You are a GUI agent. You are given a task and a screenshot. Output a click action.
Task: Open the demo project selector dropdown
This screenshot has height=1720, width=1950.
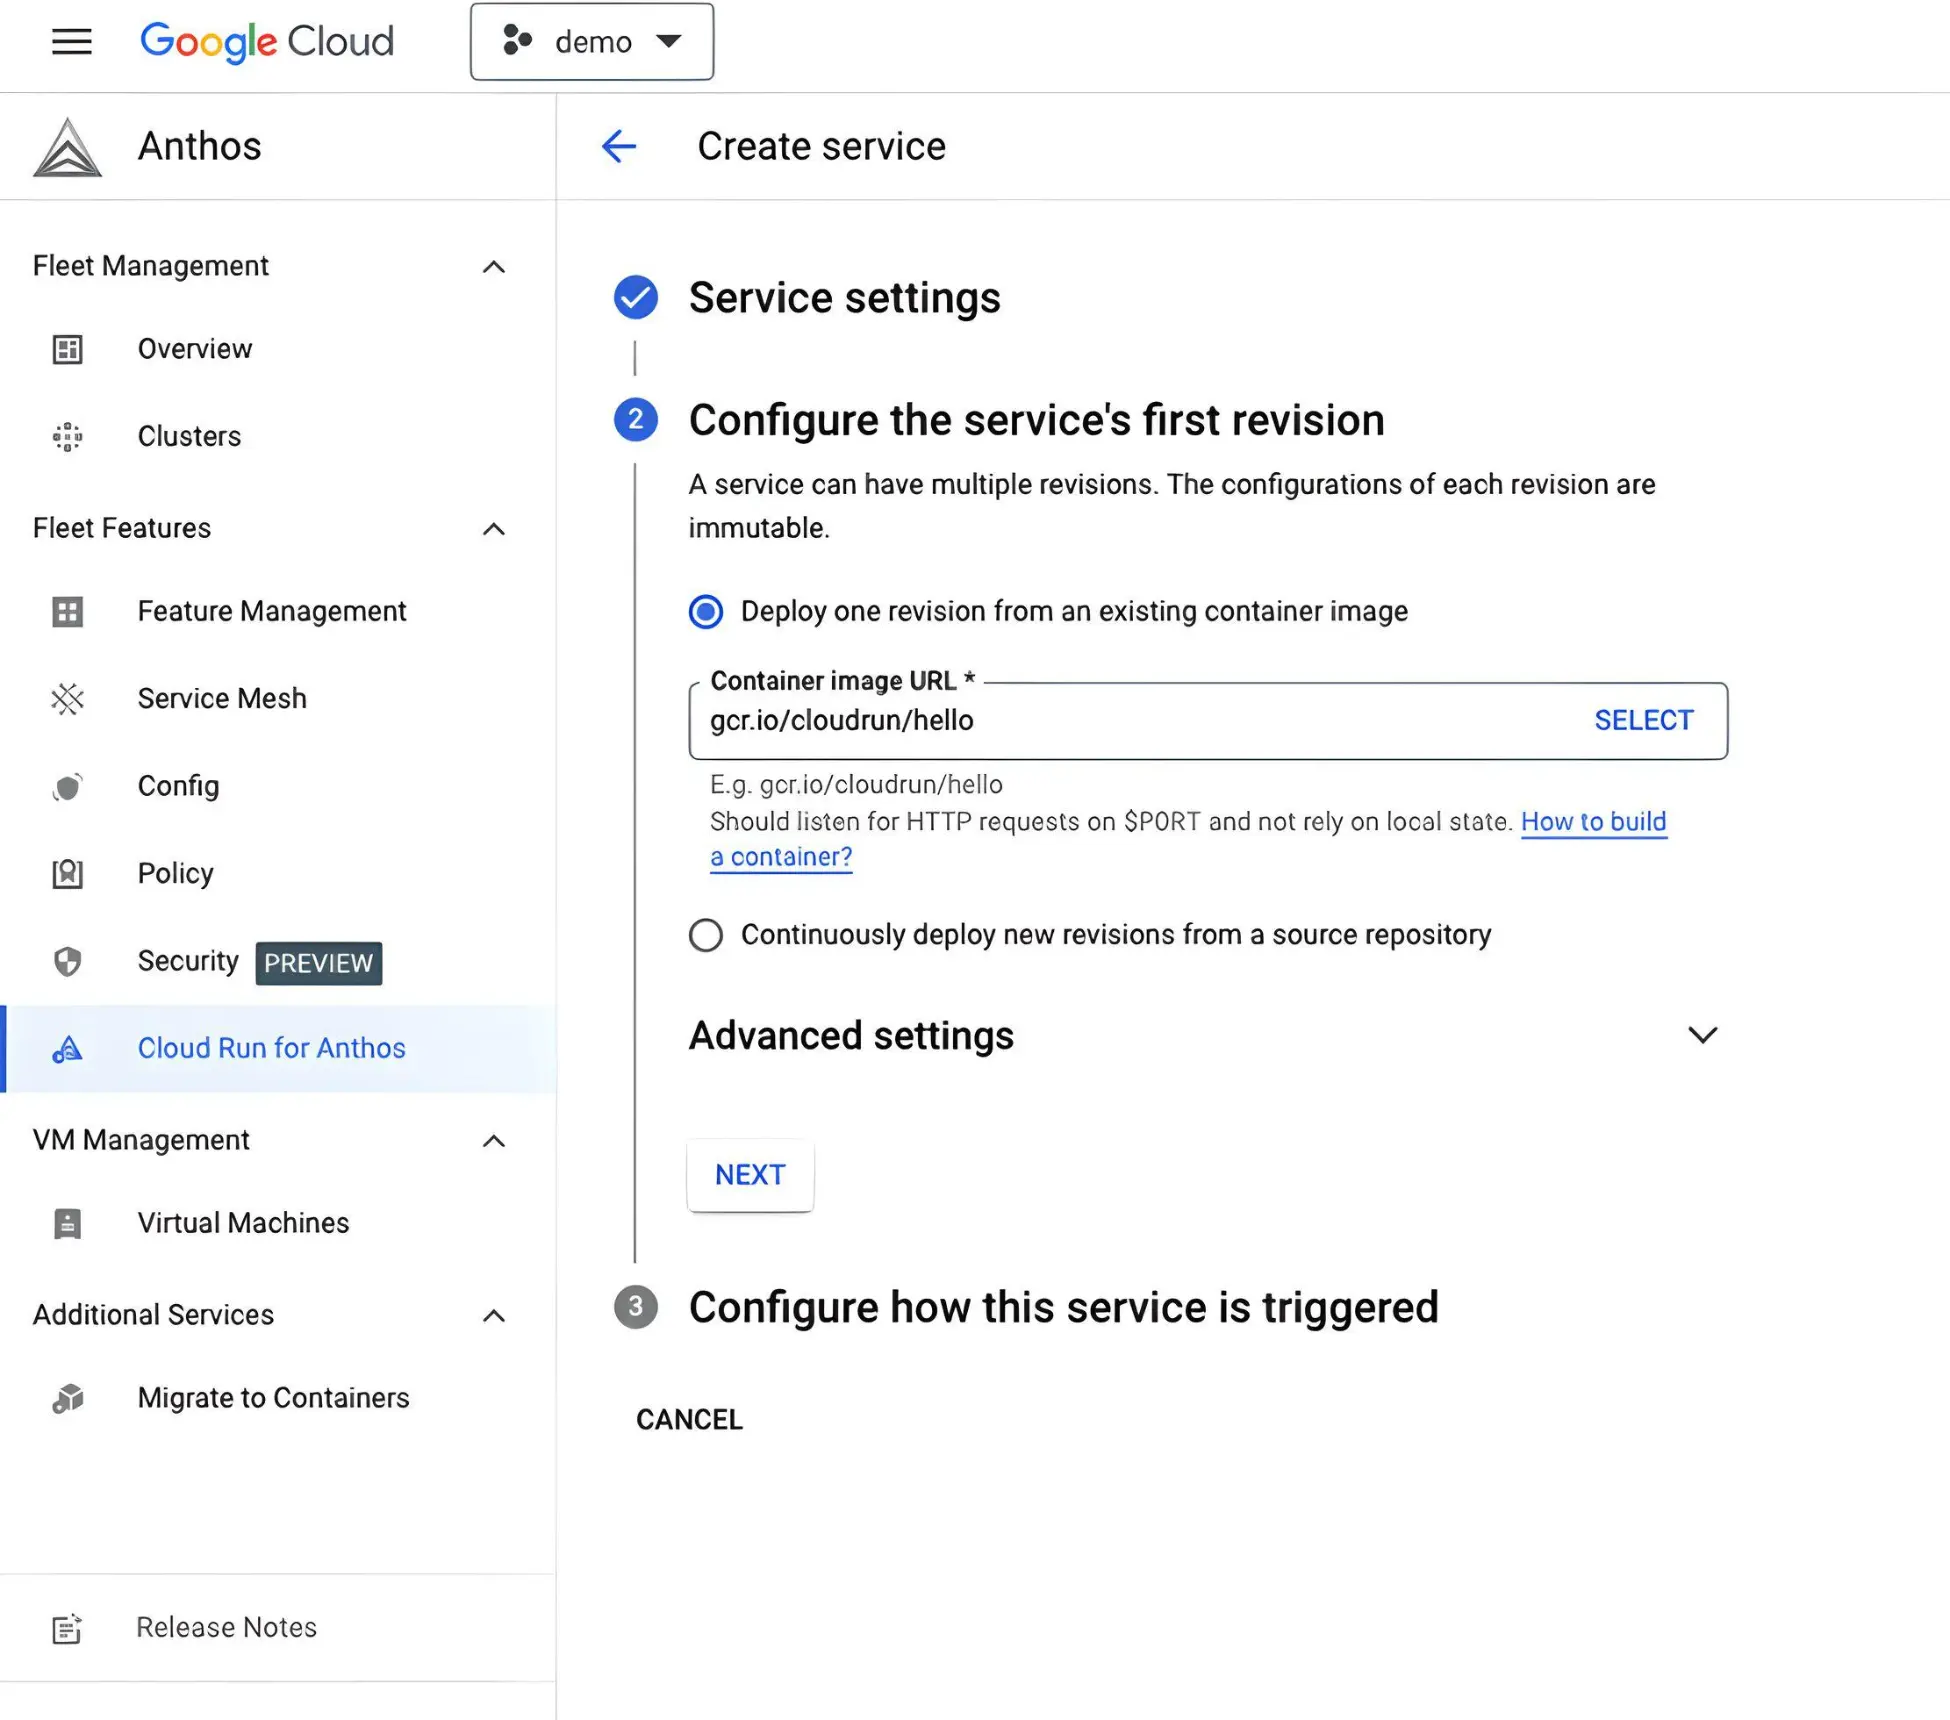coord(592,42)
